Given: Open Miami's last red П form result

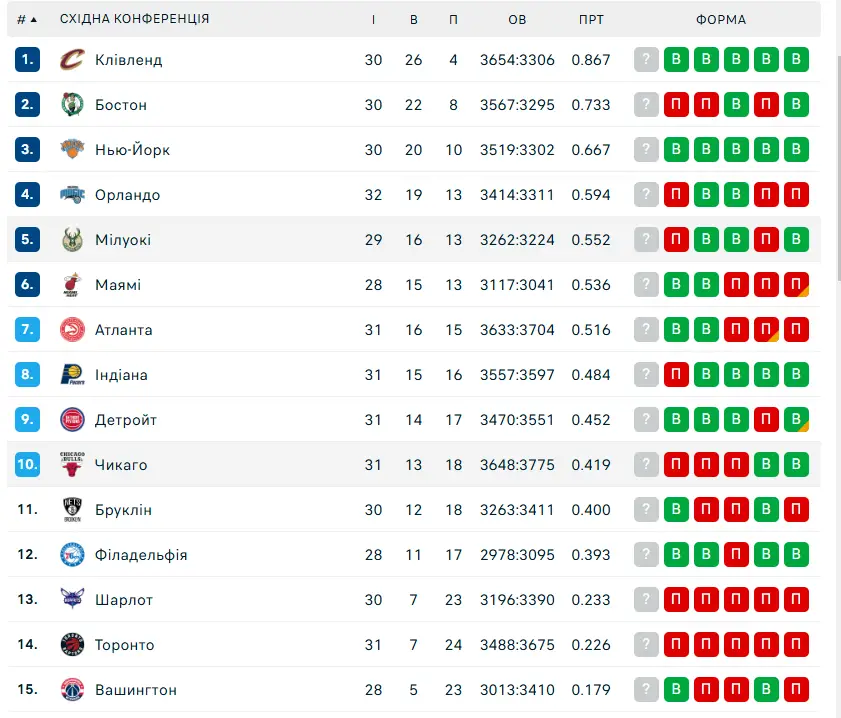Looking at the screenshot, I should click(796, 284).
